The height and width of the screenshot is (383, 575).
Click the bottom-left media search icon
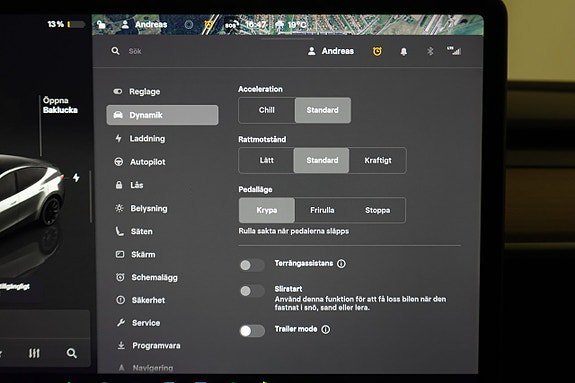(x=72, y=353)
